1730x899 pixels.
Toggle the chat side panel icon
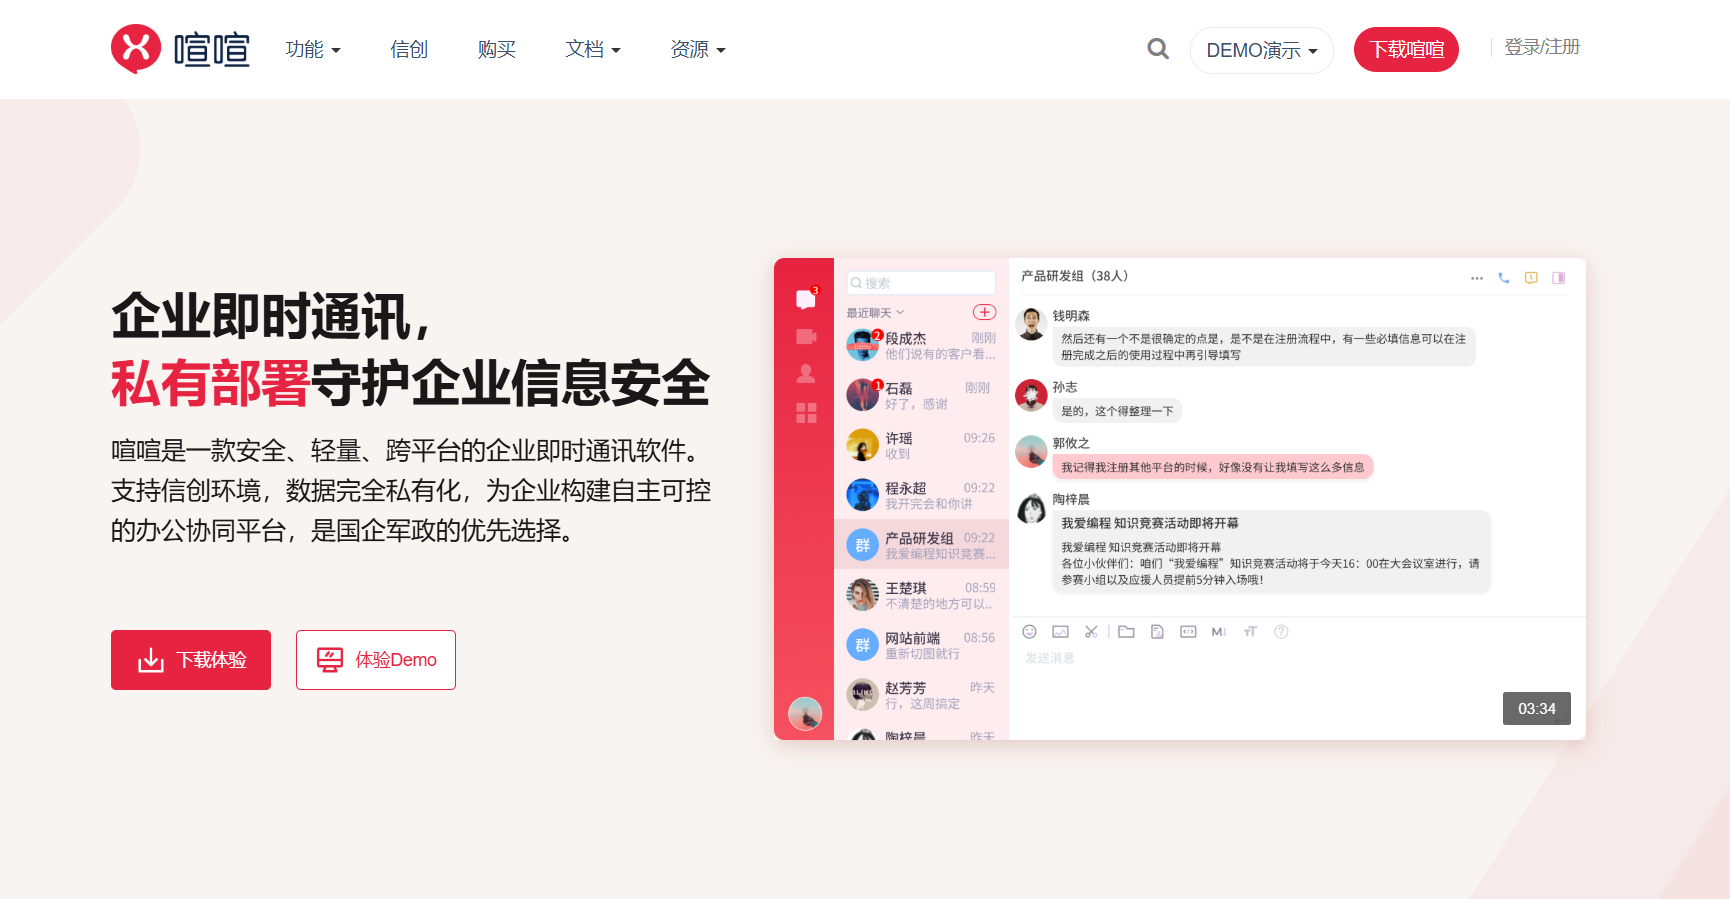1558,278
